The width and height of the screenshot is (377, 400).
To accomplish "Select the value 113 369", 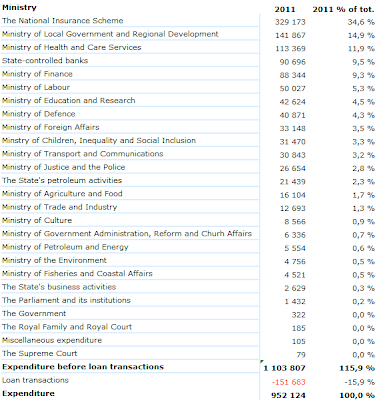I will [x=290, y=49].
